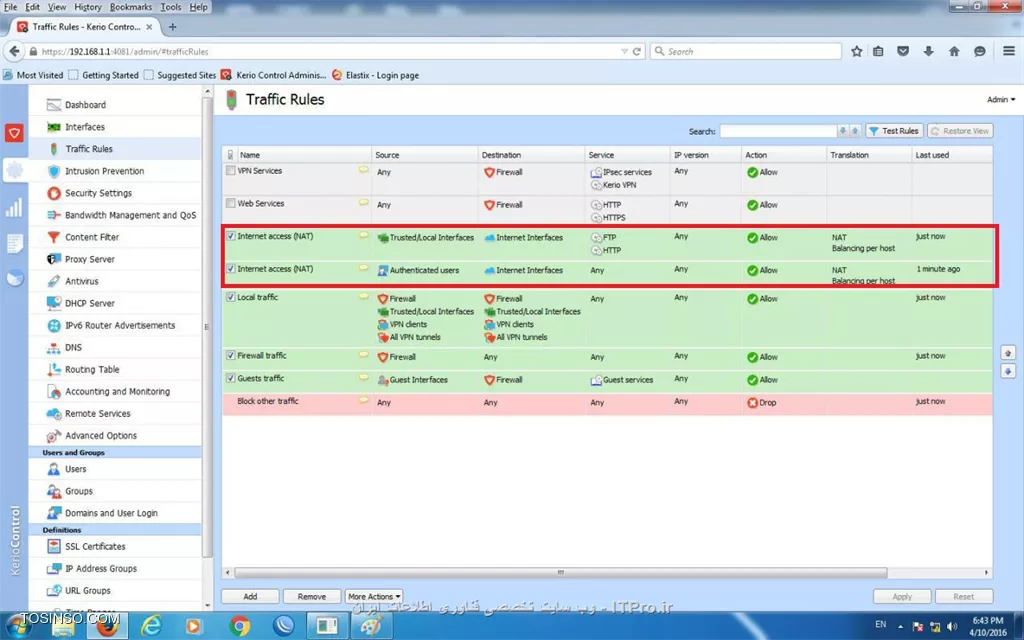The width and height of the screenshot is (1024, 640).
Task: Disable the Firewall traffic rule checkbox
Action: point(231,355)
